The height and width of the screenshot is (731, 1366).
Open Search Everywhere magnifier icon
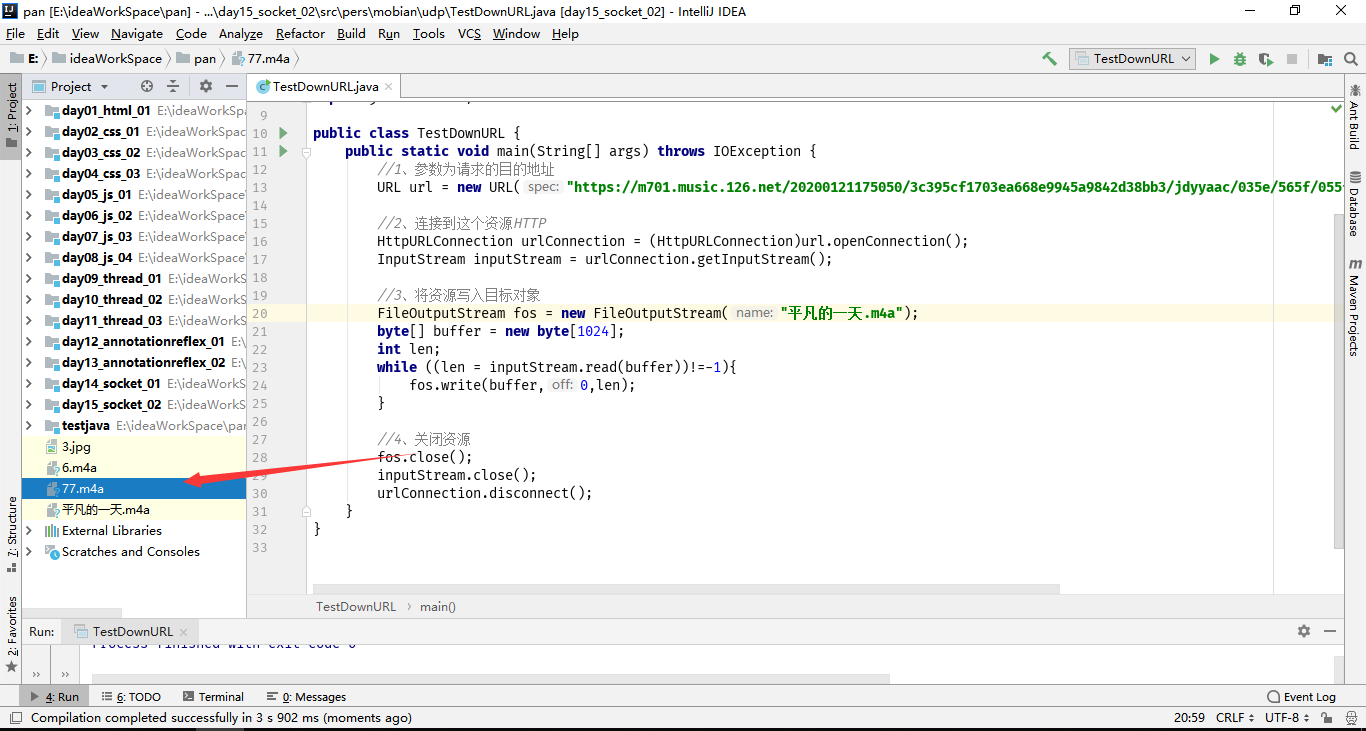tap(1350, 59)
